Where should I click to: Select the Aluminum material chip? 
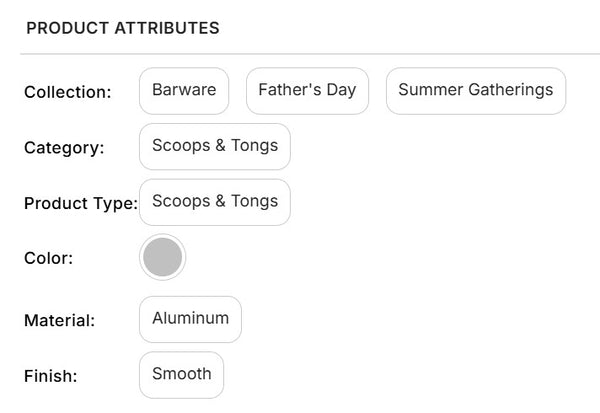click(x=190, y=319)
